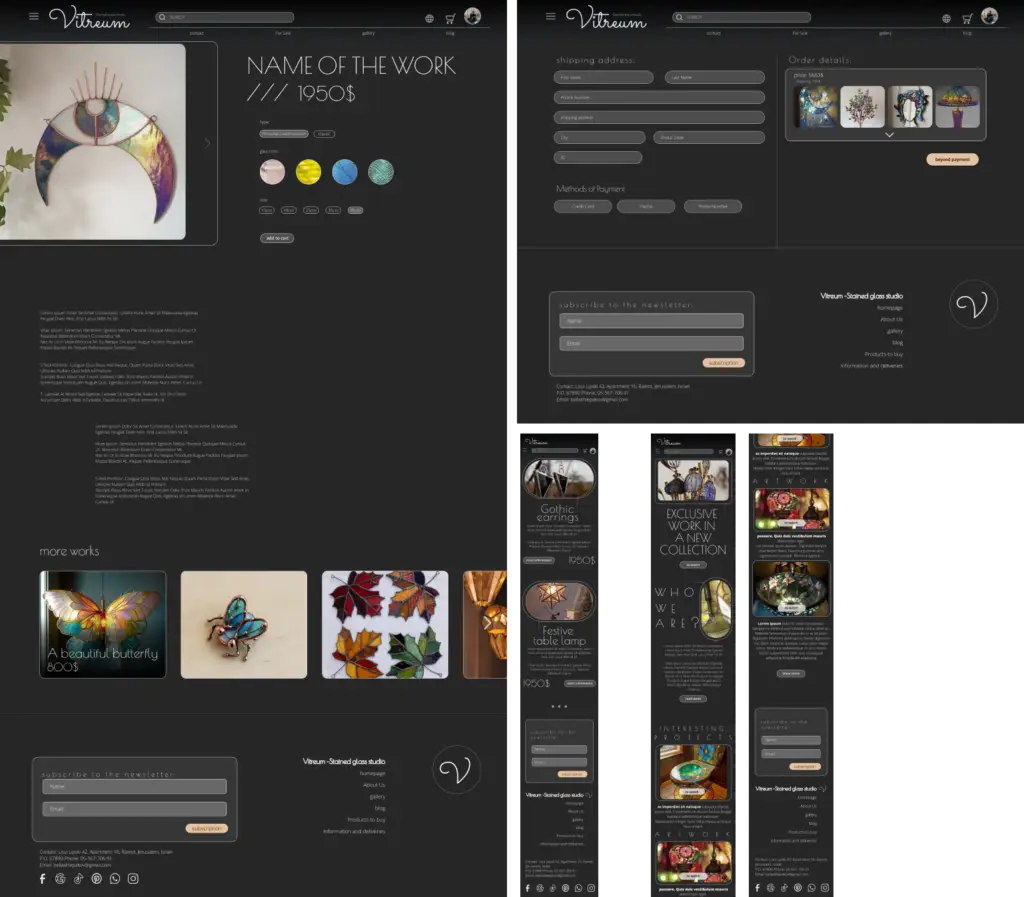
Task: Select the last size option pill
Action: point(356,211)
